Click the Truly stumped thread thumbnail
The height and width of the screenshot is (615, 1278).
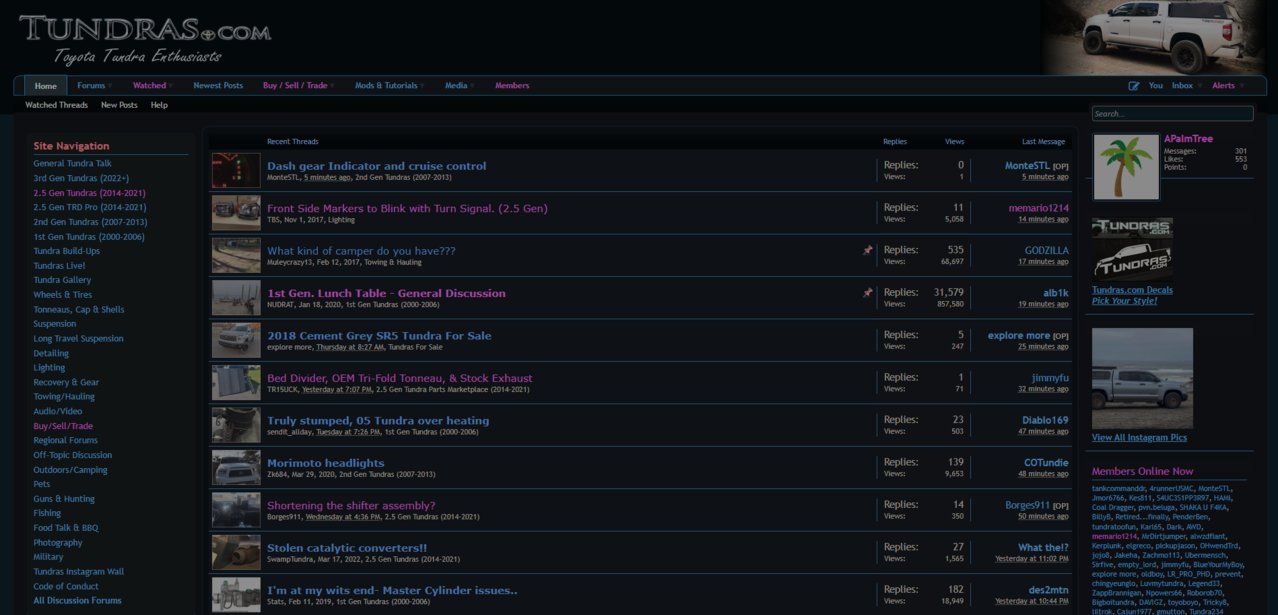(236, 425)
